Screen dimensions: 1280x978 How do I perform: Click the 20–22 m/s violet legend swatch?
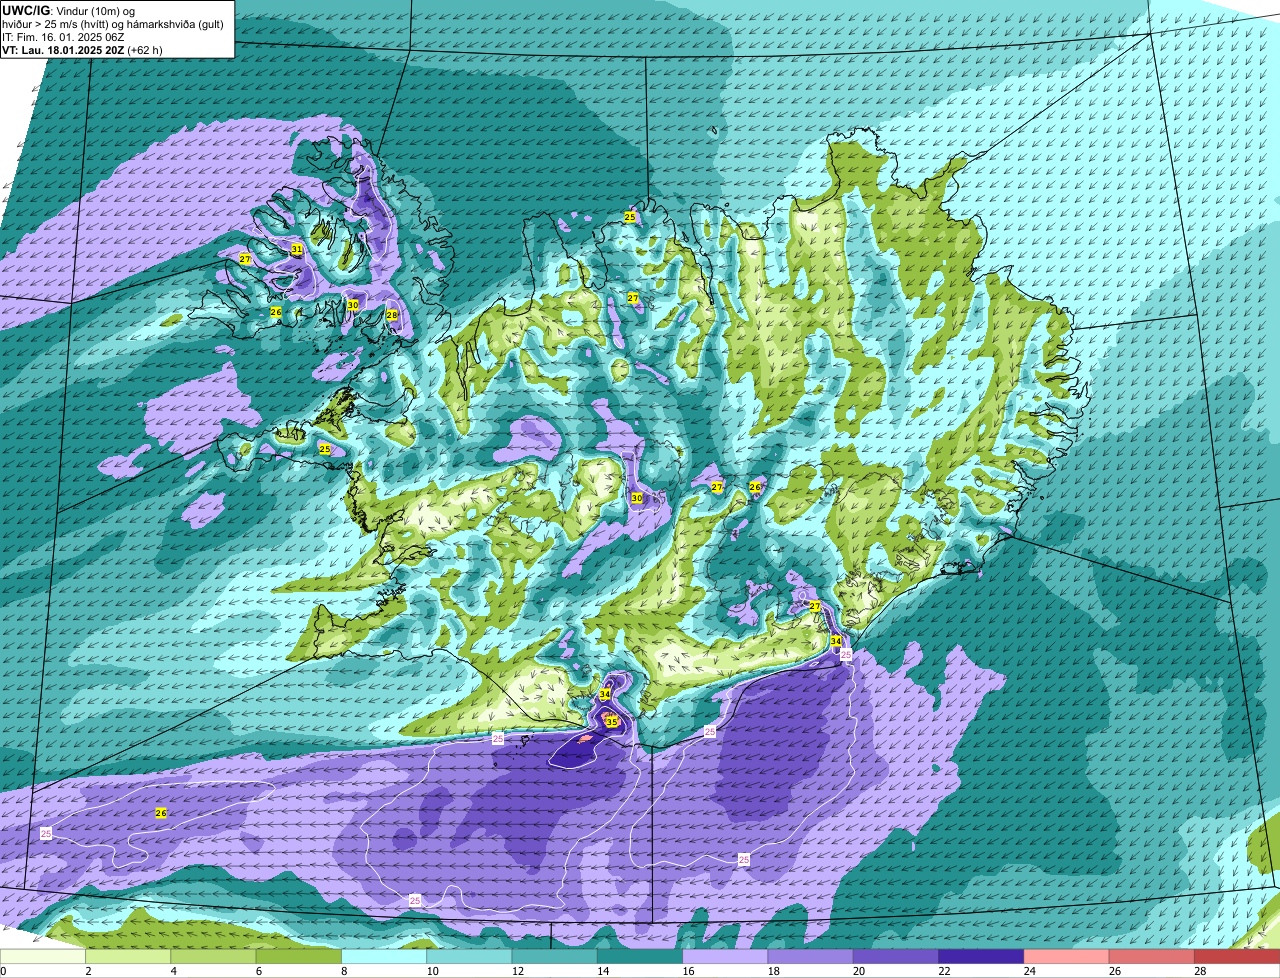point(896,957)
